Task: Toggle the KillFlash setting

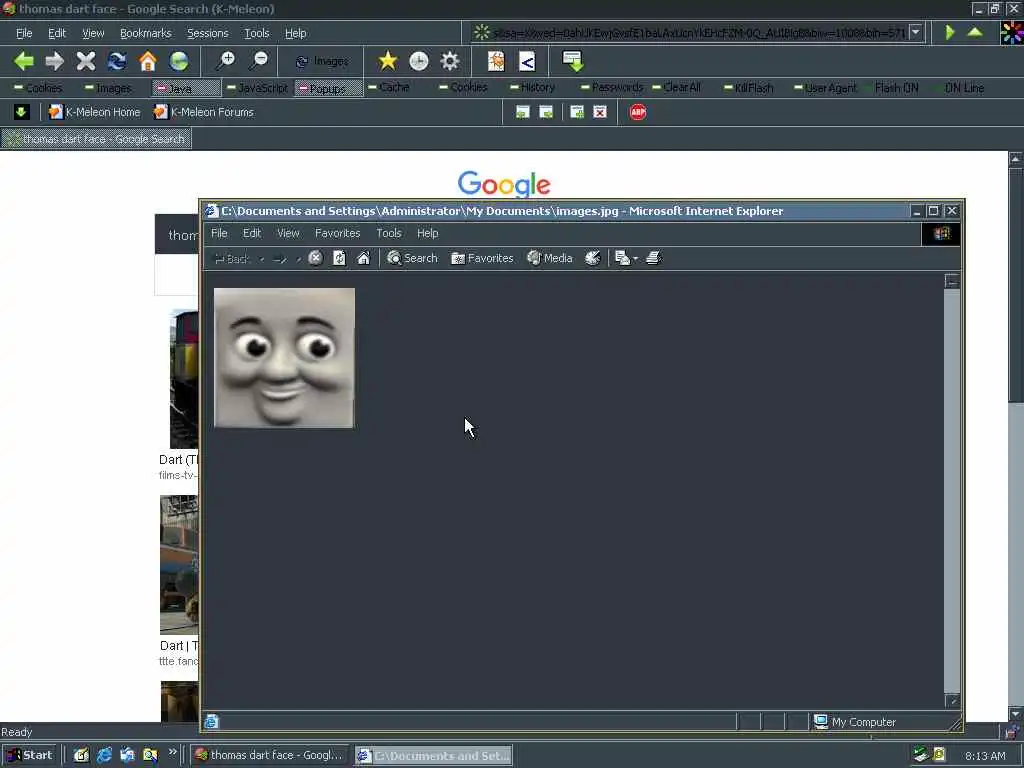Action: click(x=749, y=88)
